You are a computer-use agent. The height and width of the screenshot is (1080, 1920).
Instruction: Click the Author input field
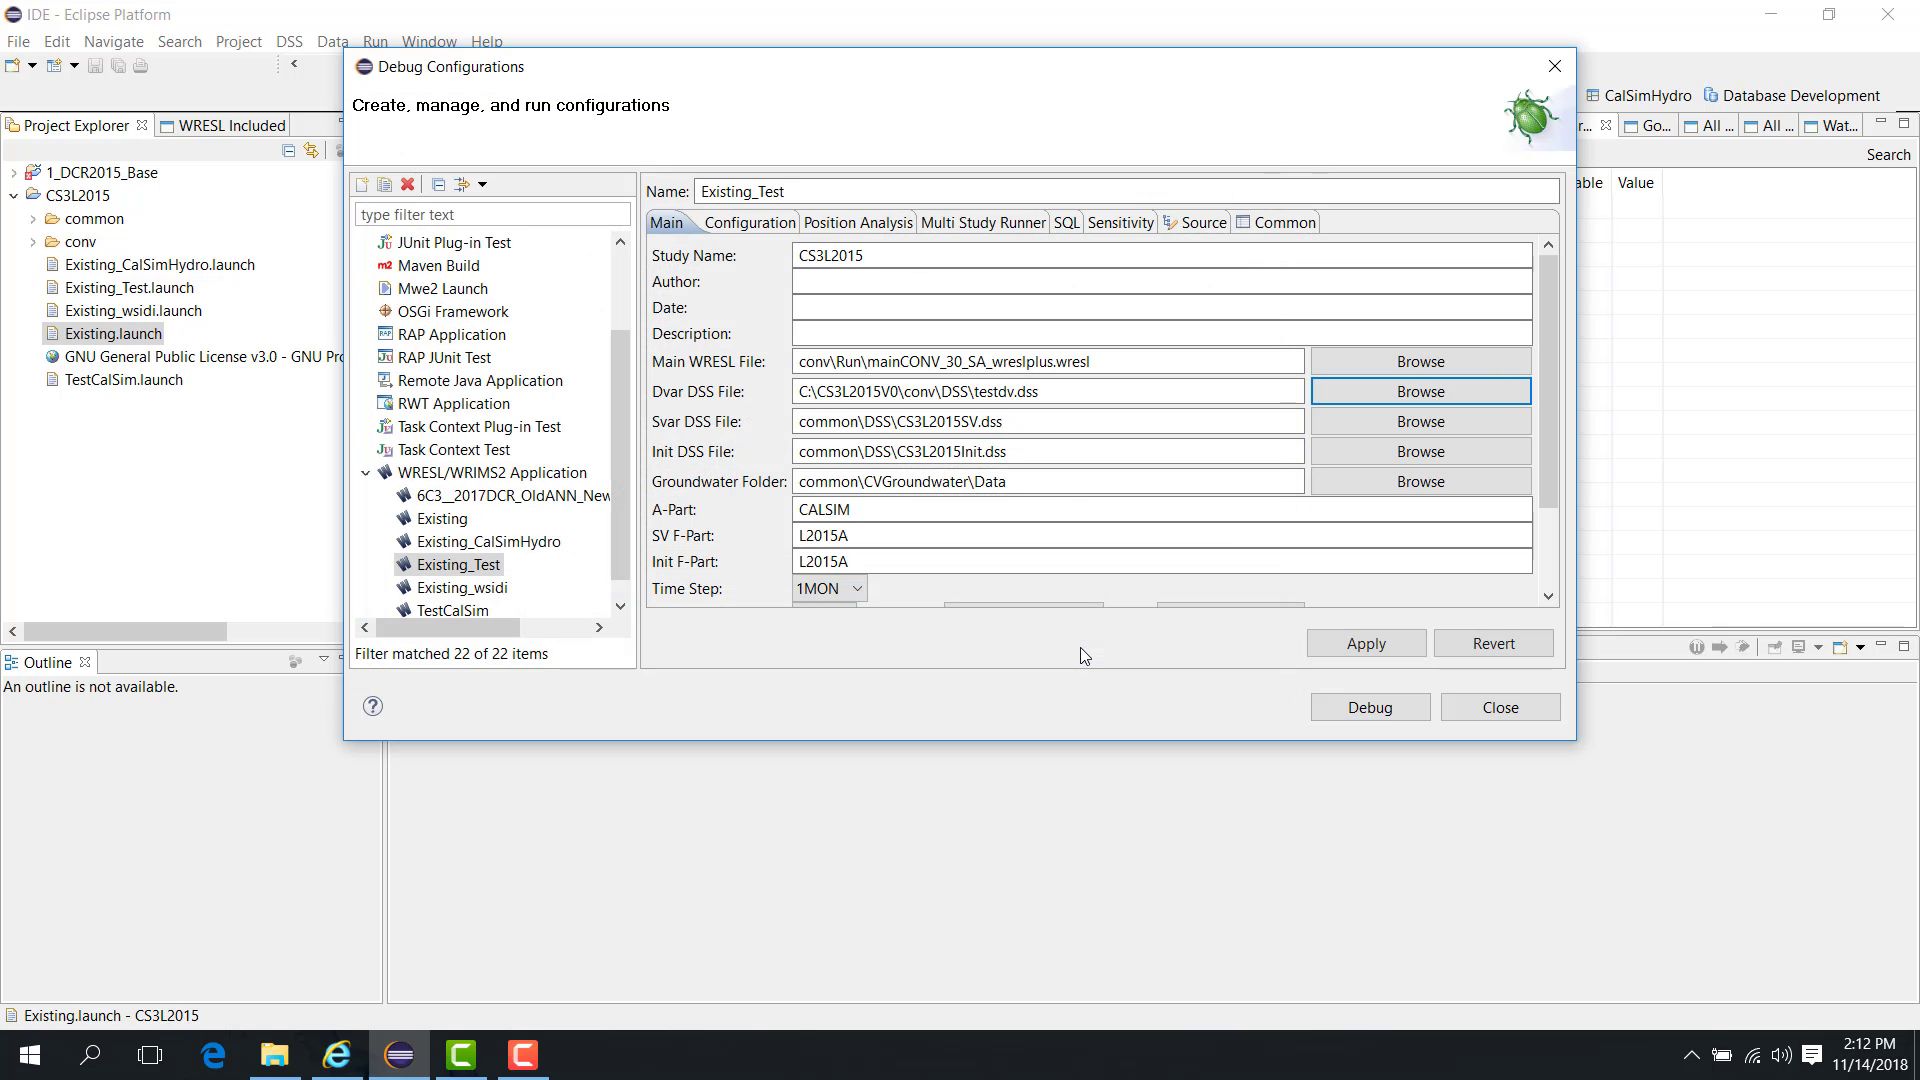[1162, 282]
